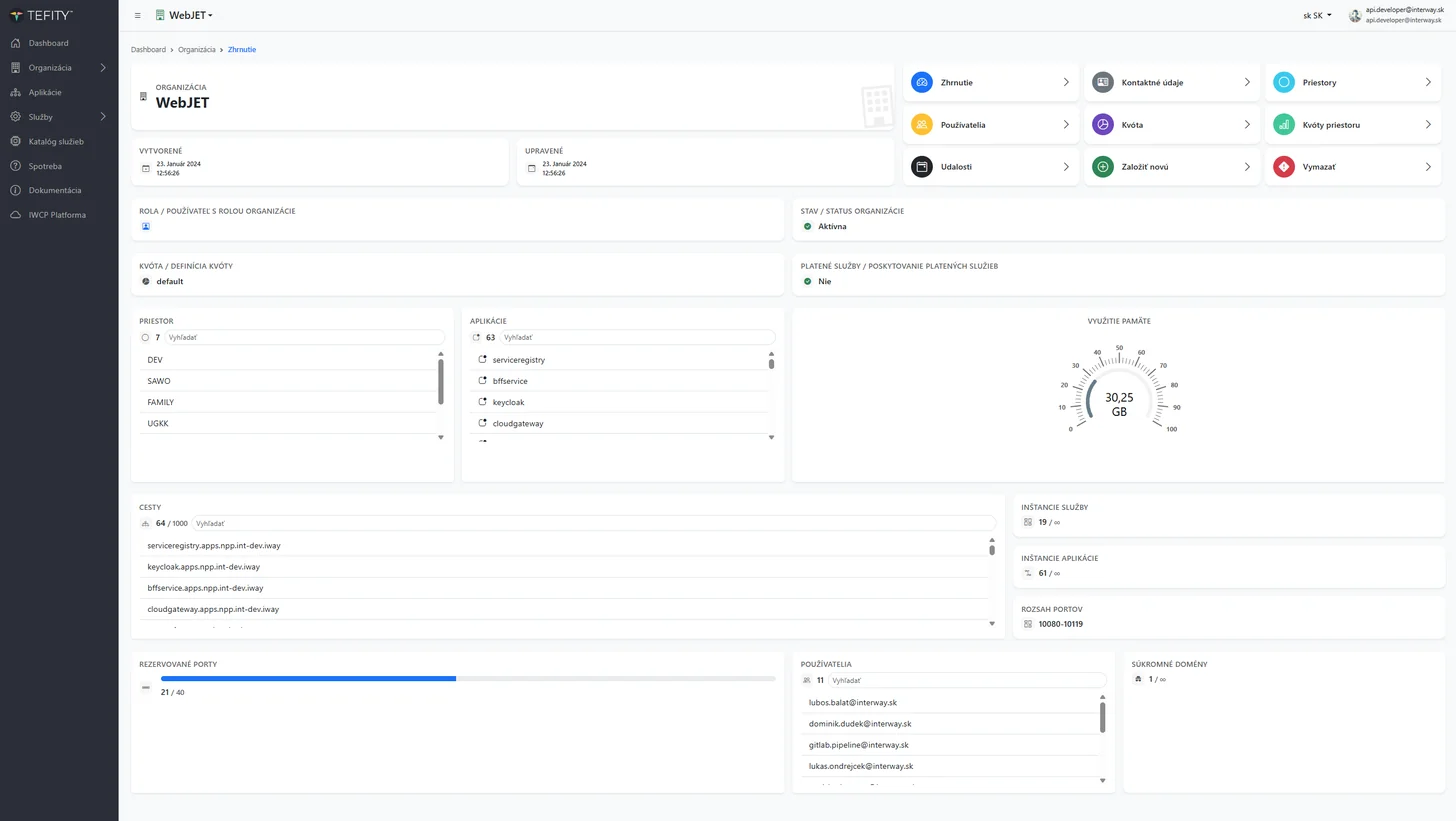Click the chevron on the Kvóta card
The width and height of the screenshot is (1456, 821).
pyautogui.click(x=1247, y=125)
